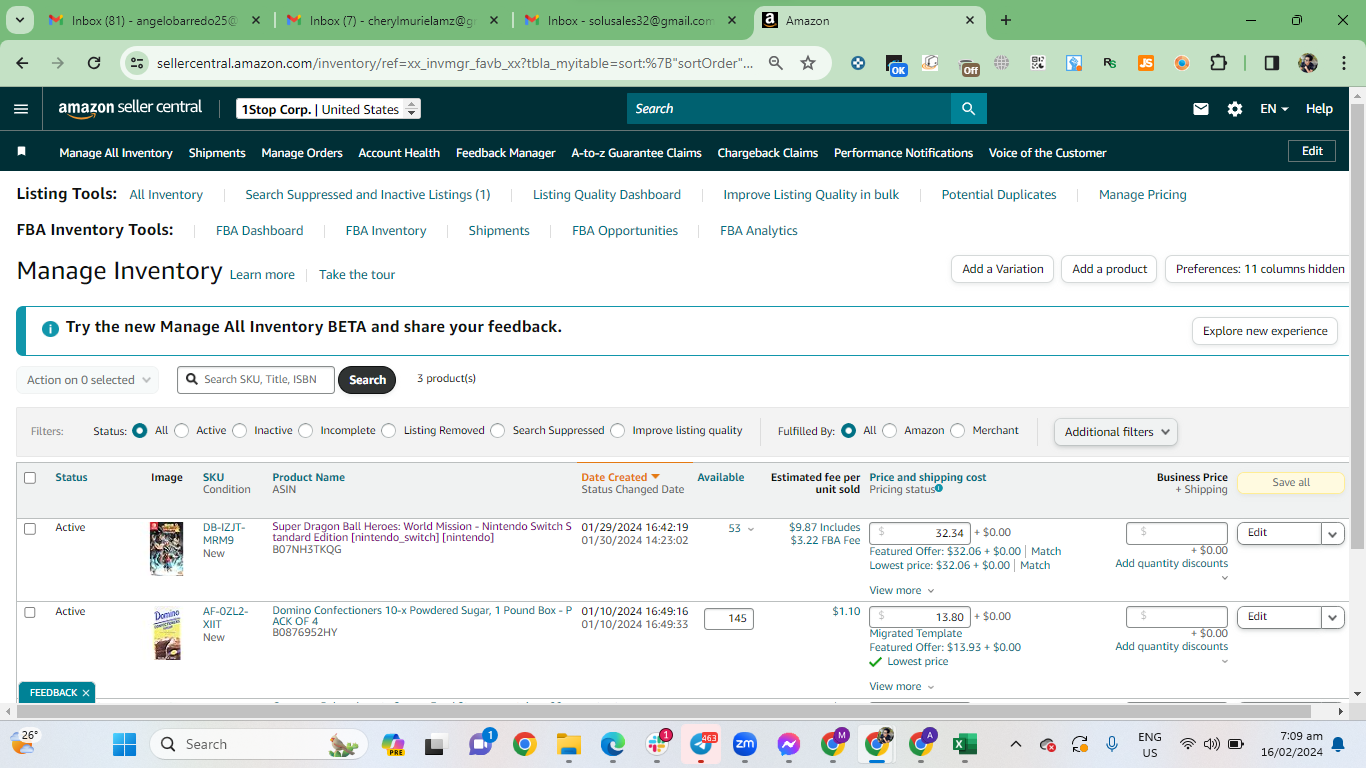Open the orange JS browser extension

[1146, 63]
